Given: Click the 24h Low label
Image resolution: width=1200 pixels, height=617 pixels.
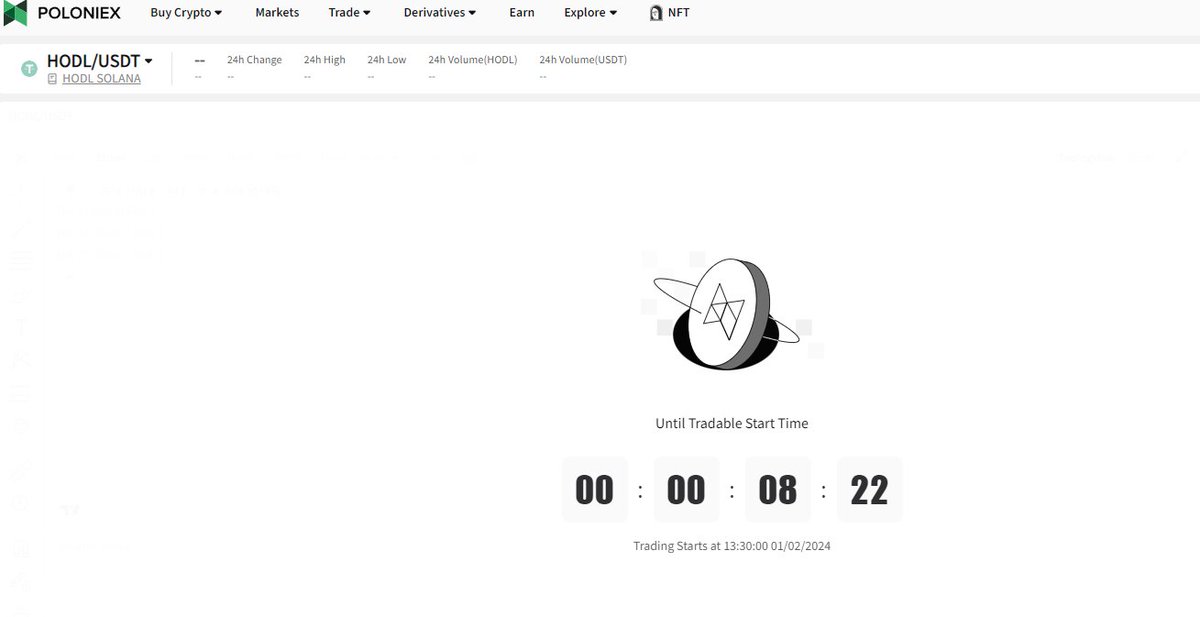Looking at the screenshot, I should coord(387,60).
